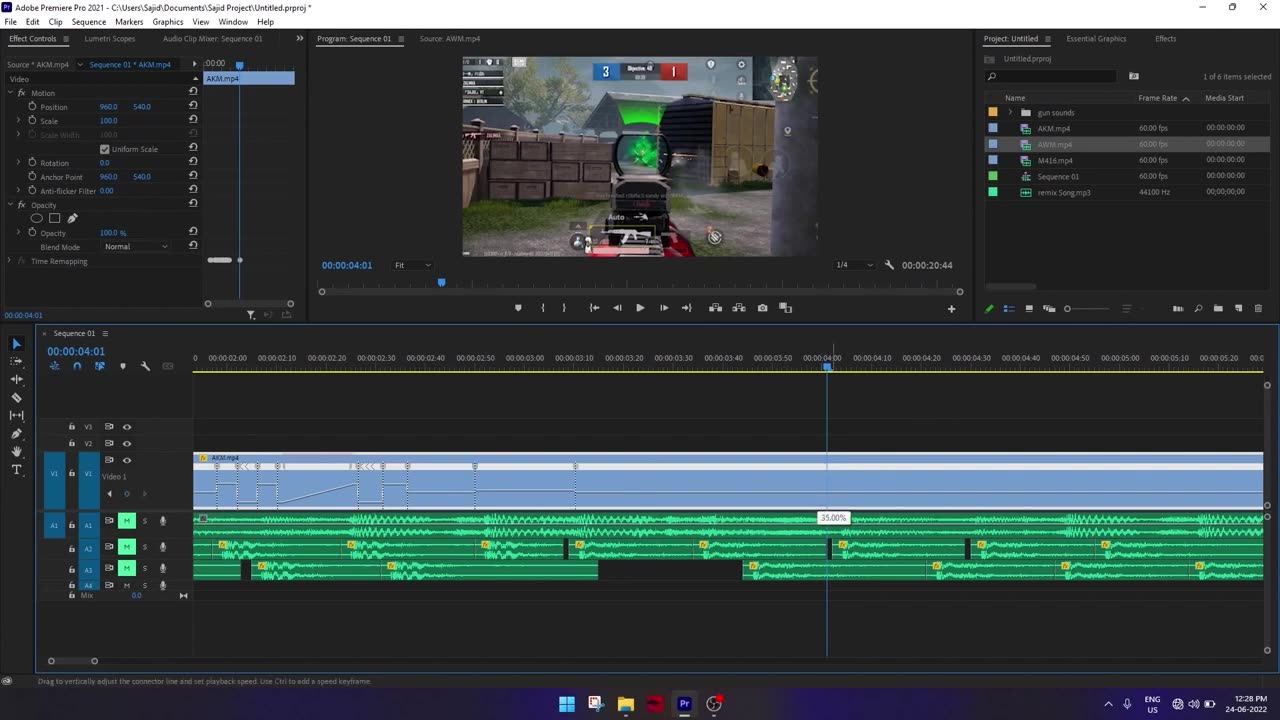Click Frame Rate column header

click(1157, 98)
